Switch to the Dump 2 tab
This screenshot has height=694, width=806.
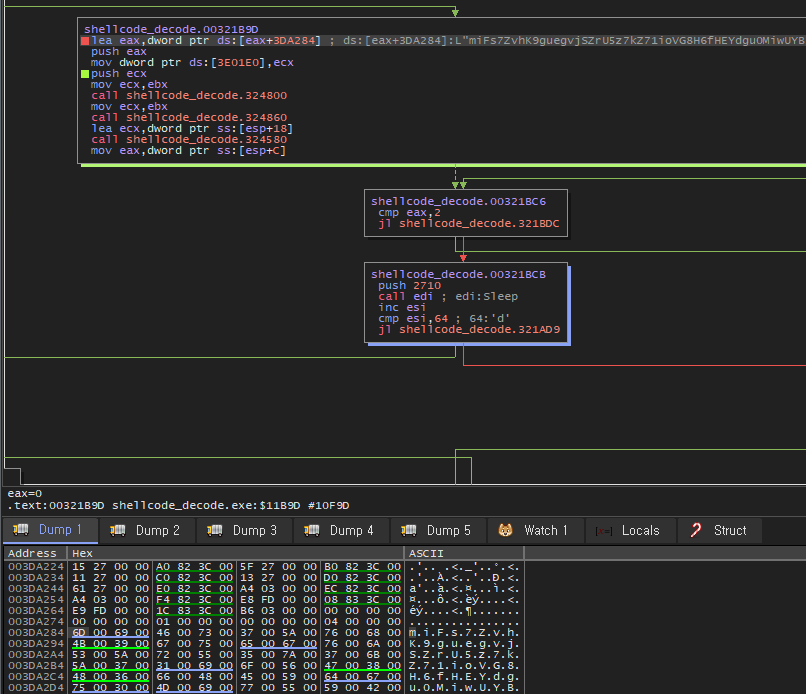(145, 530)
